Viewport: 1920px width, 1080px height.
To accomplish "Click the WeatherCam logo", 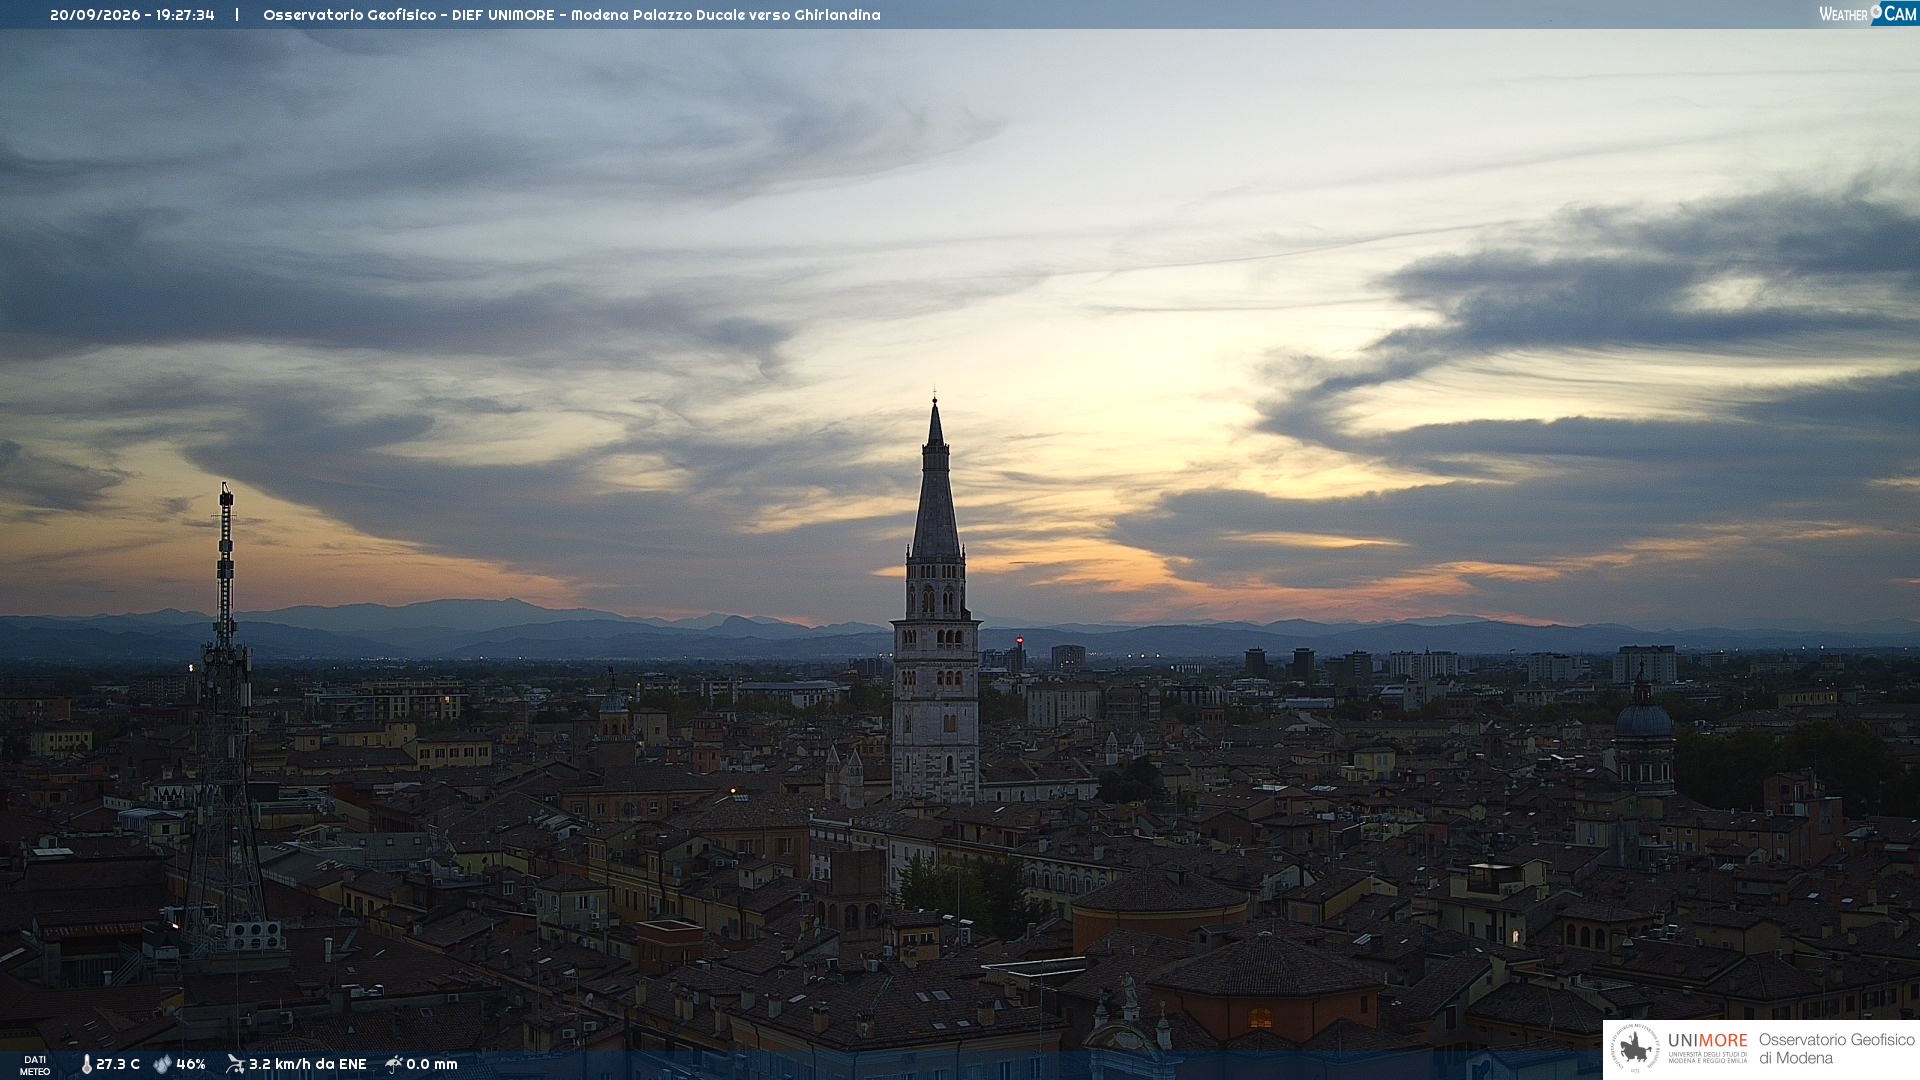I will click(x=1868, y=13).
